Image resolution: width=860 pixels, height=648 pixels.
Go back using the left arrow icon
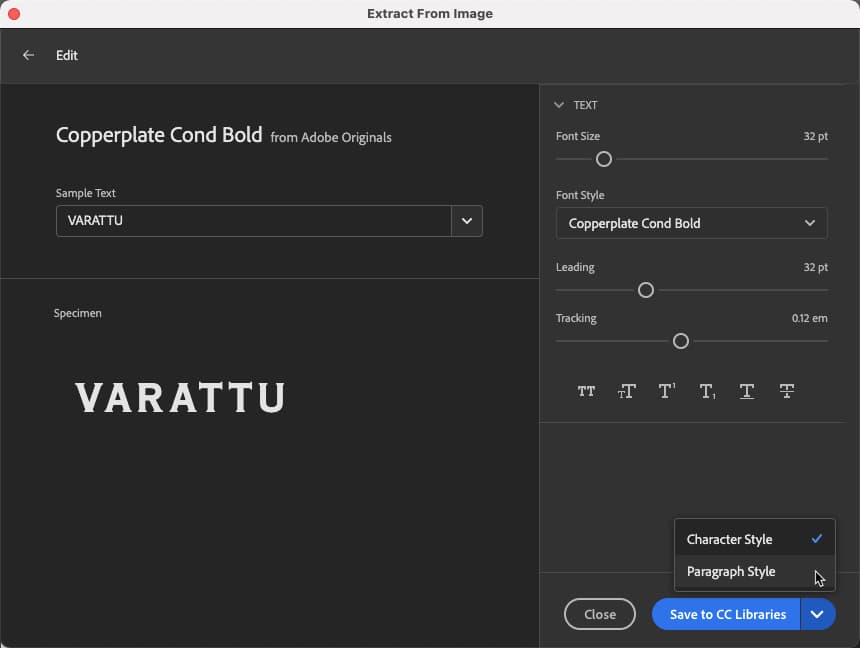(x=29, y=55)
